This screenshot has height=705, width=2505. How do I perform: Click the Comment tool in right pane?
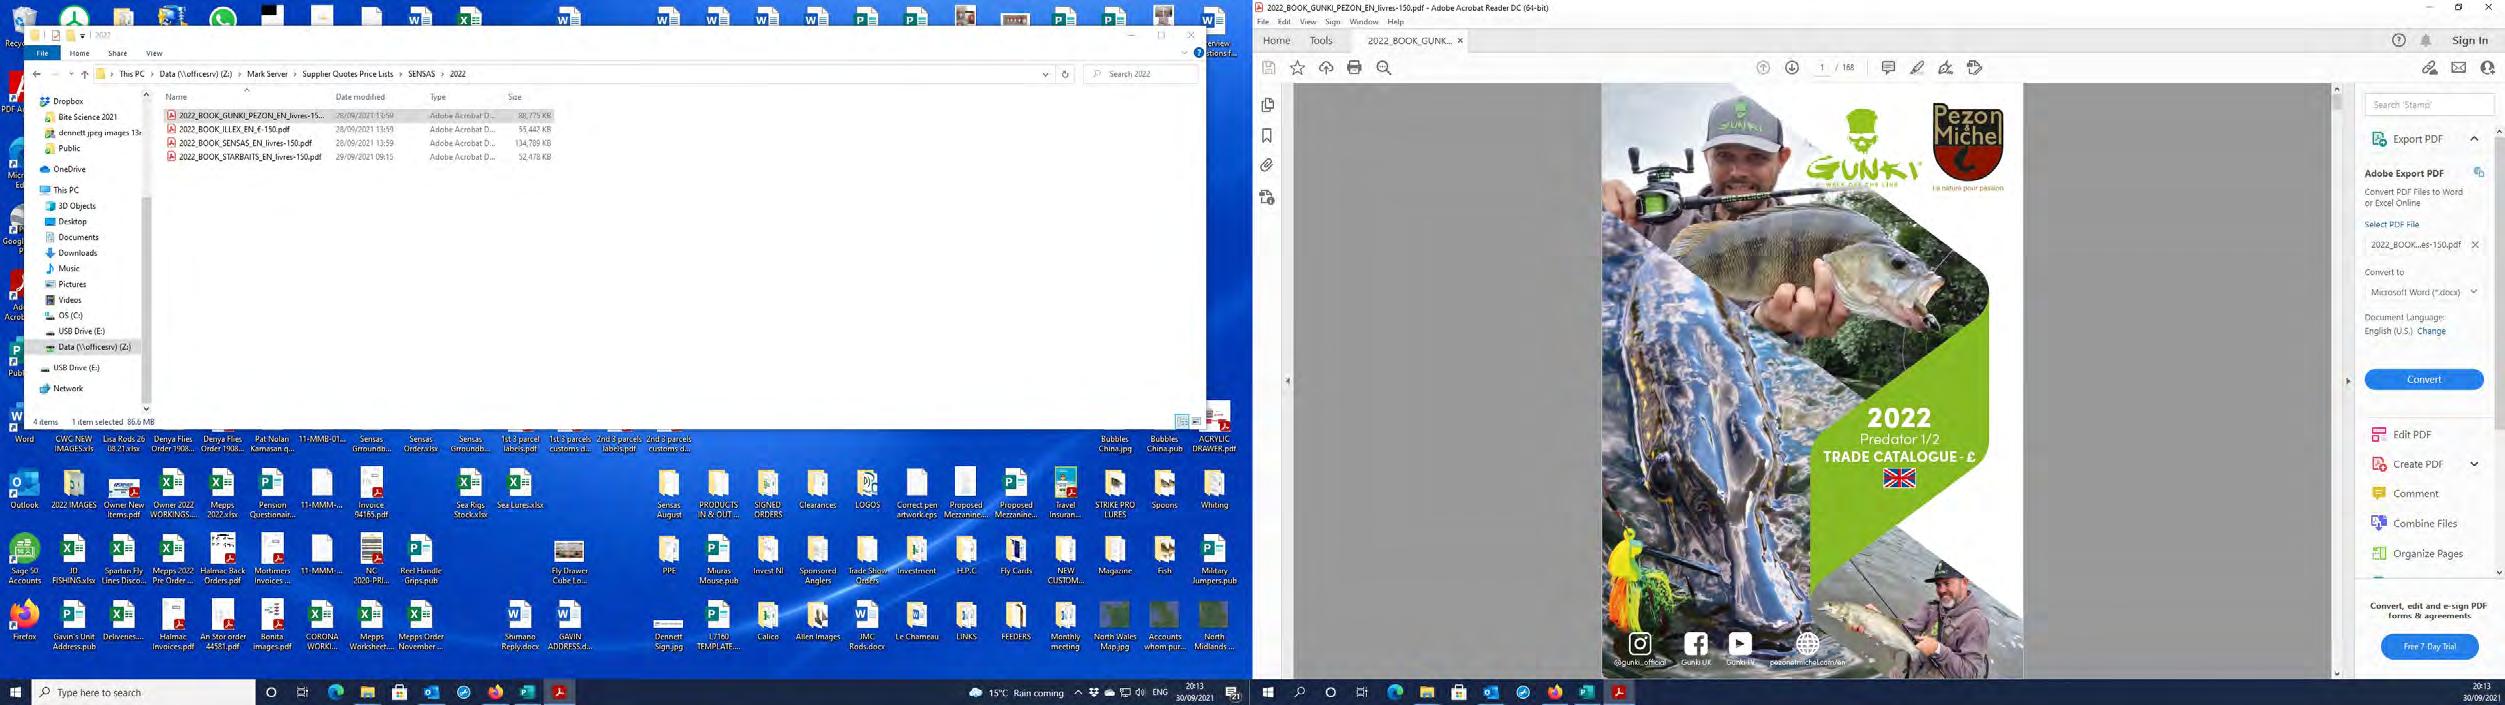2416,494
